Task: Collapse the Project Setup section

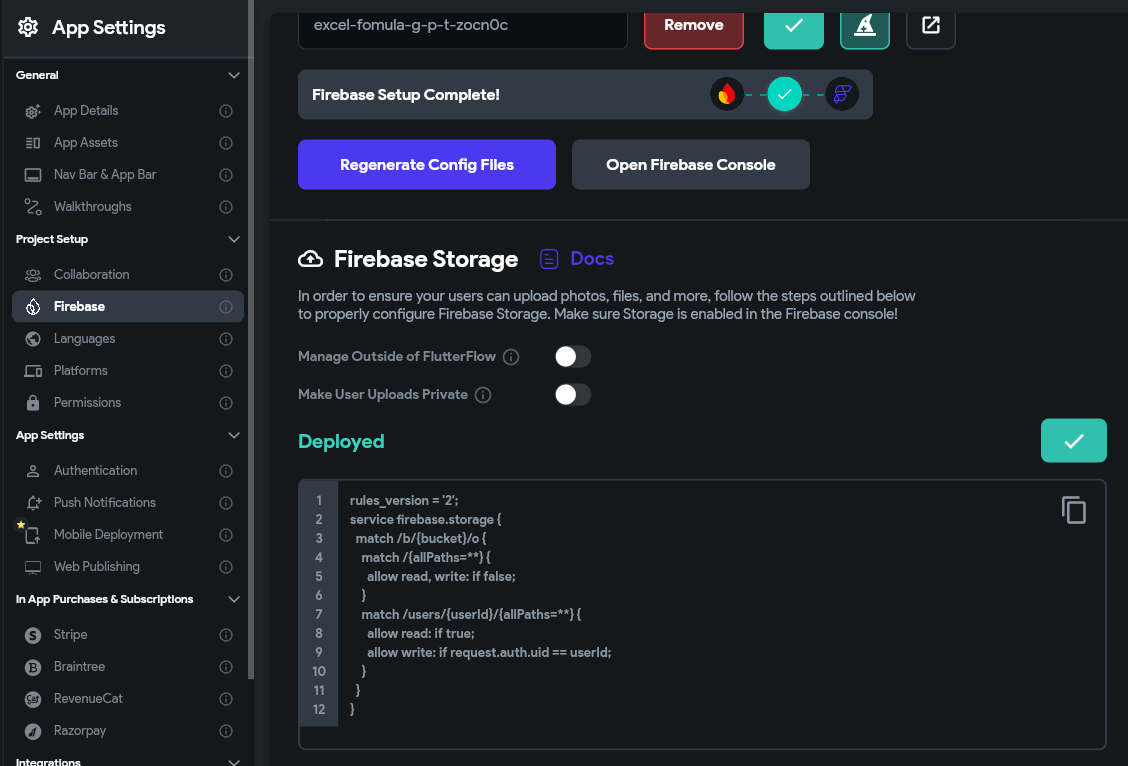Action: [x=234, y=239]
